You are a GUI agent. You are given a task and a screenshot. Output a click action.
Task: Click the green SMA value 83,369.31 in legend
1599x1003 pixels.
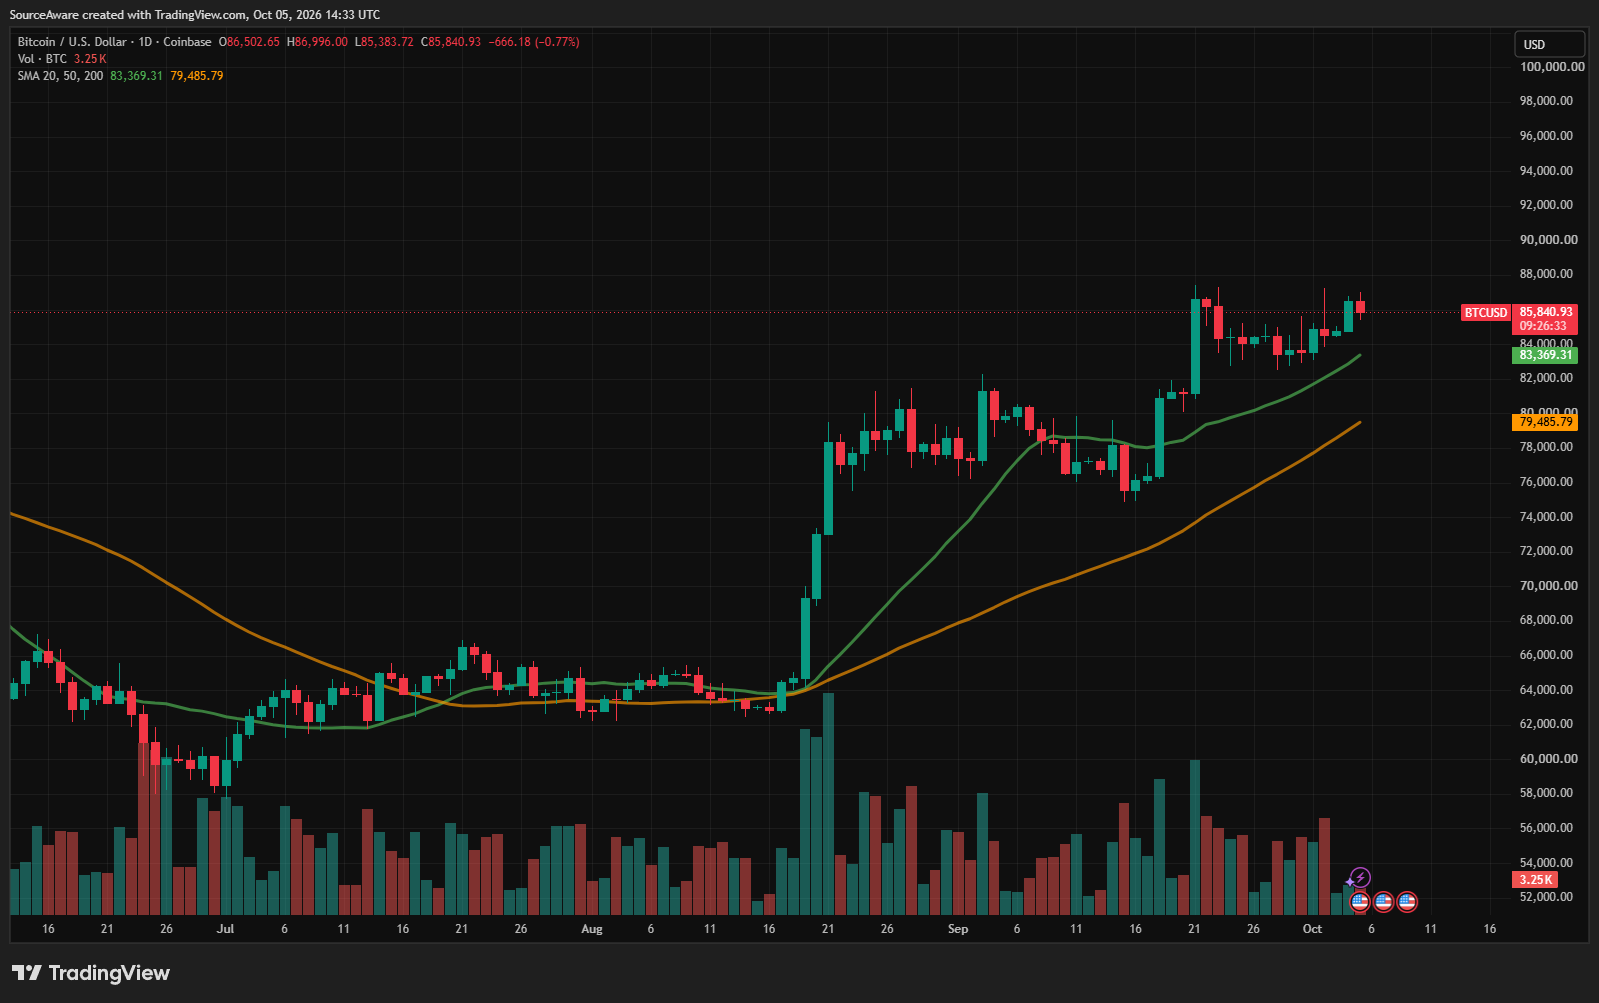coord(136,76)
